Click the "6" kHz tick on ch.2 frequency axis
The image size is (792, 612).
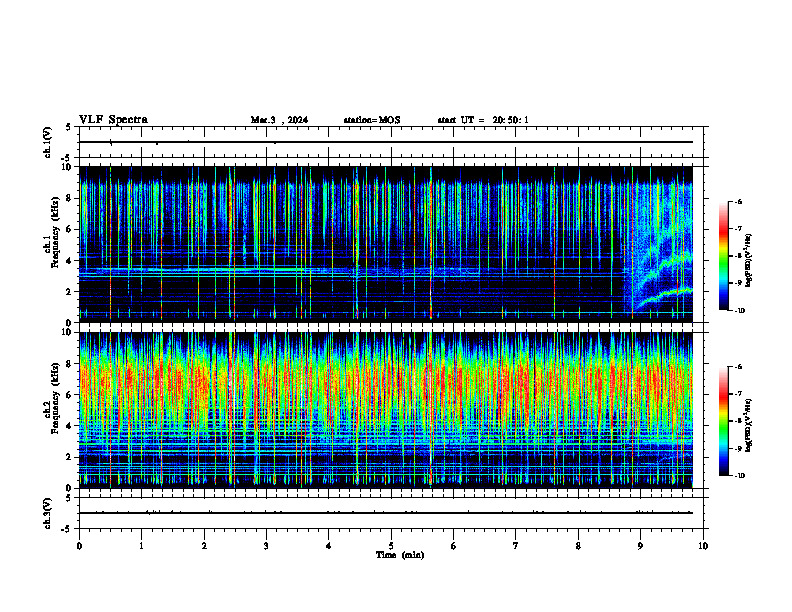(x=71, y=395)
